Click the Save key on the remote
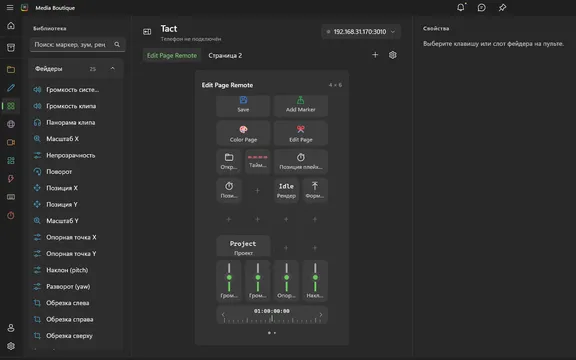 (x=243, y=106)
